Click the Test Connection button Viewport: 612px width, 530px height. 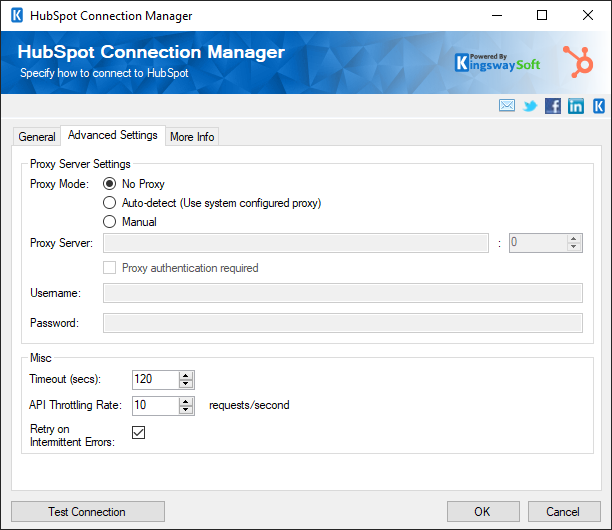pyautogui.click(x=88, y=512)
